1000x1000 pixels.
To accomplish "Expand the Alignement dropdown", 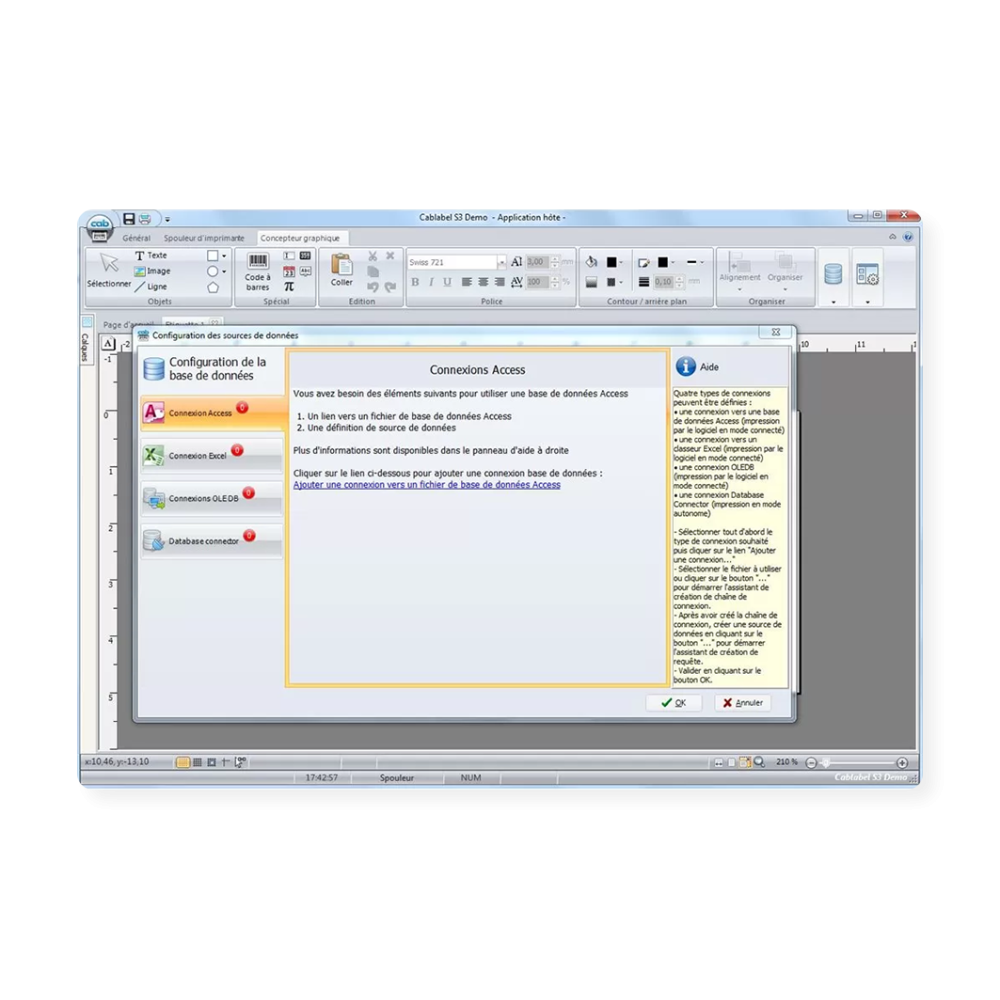I will 741,288.
